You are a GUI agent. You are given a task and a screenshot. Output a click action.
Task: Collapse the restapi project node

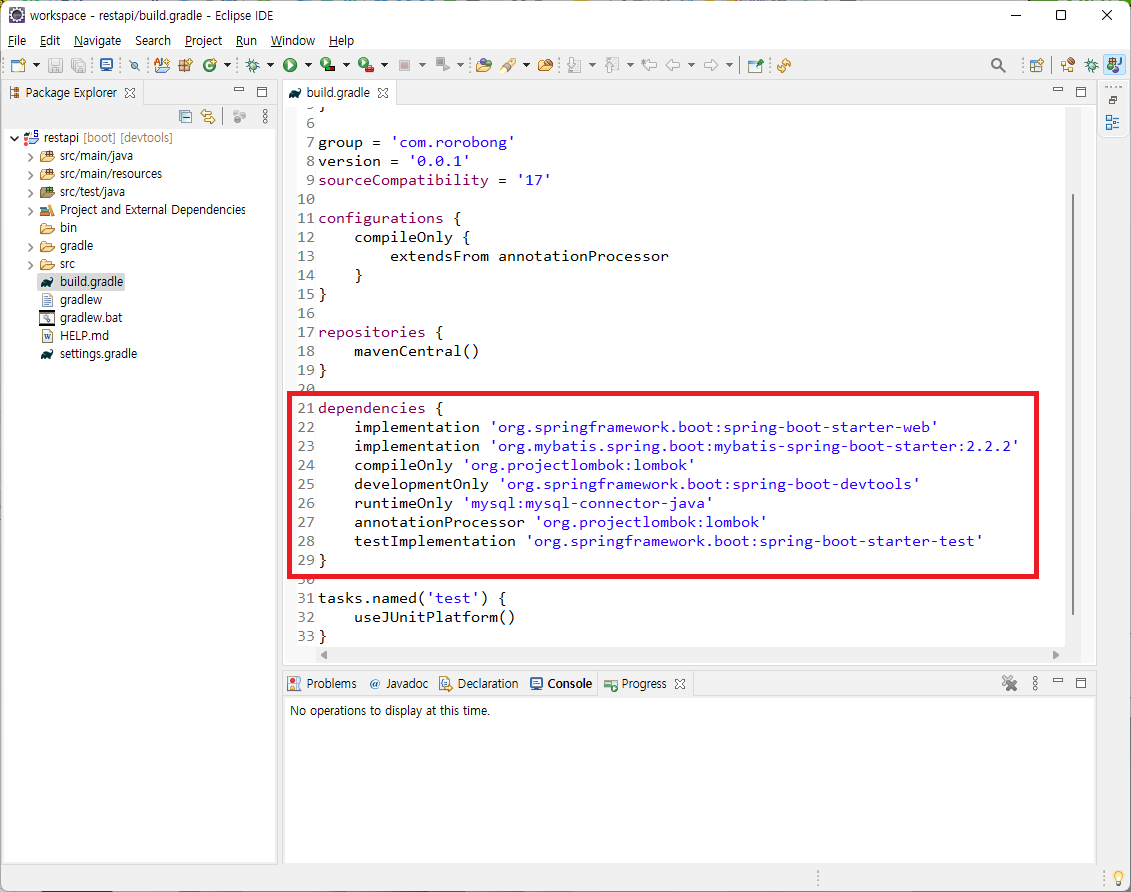[14, 138]
